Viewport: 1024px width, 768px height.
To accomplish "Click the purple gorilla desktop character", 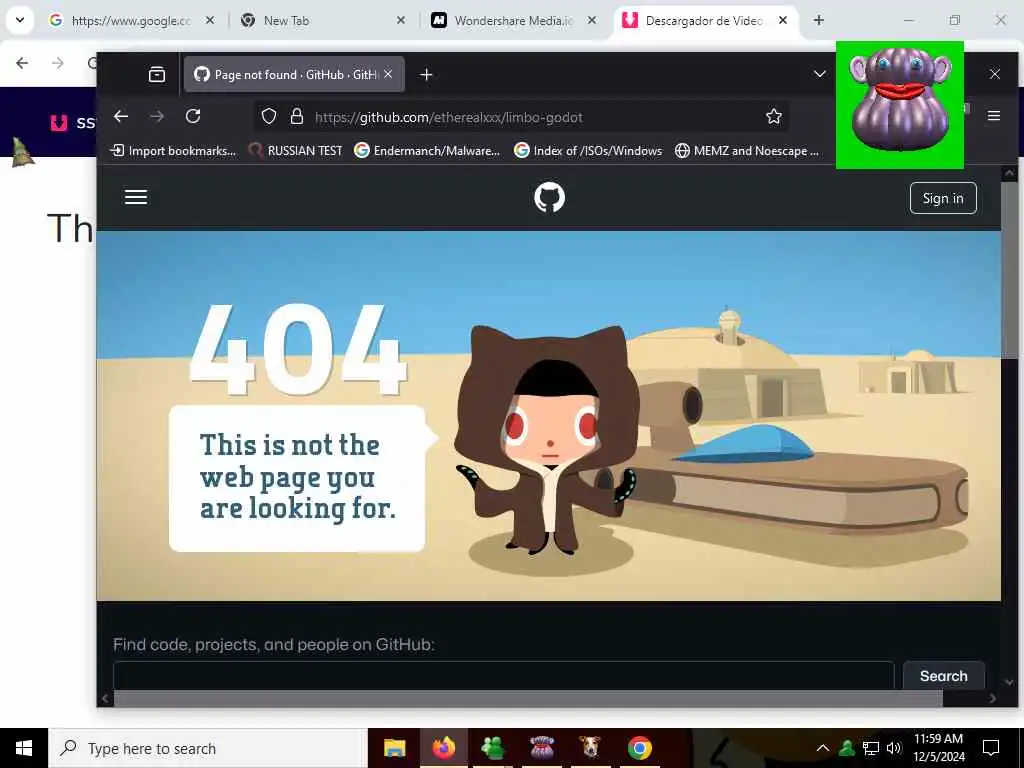I will [x=900, y=104].
